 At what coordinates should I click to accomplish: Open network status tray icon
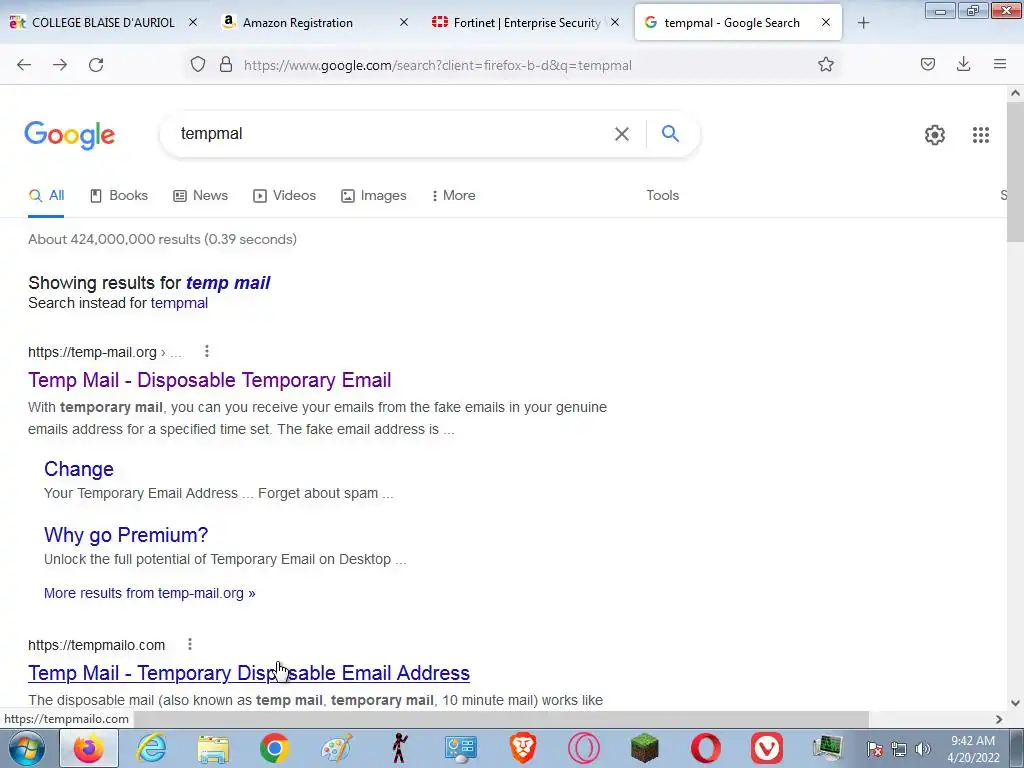(x=899, y=749)
